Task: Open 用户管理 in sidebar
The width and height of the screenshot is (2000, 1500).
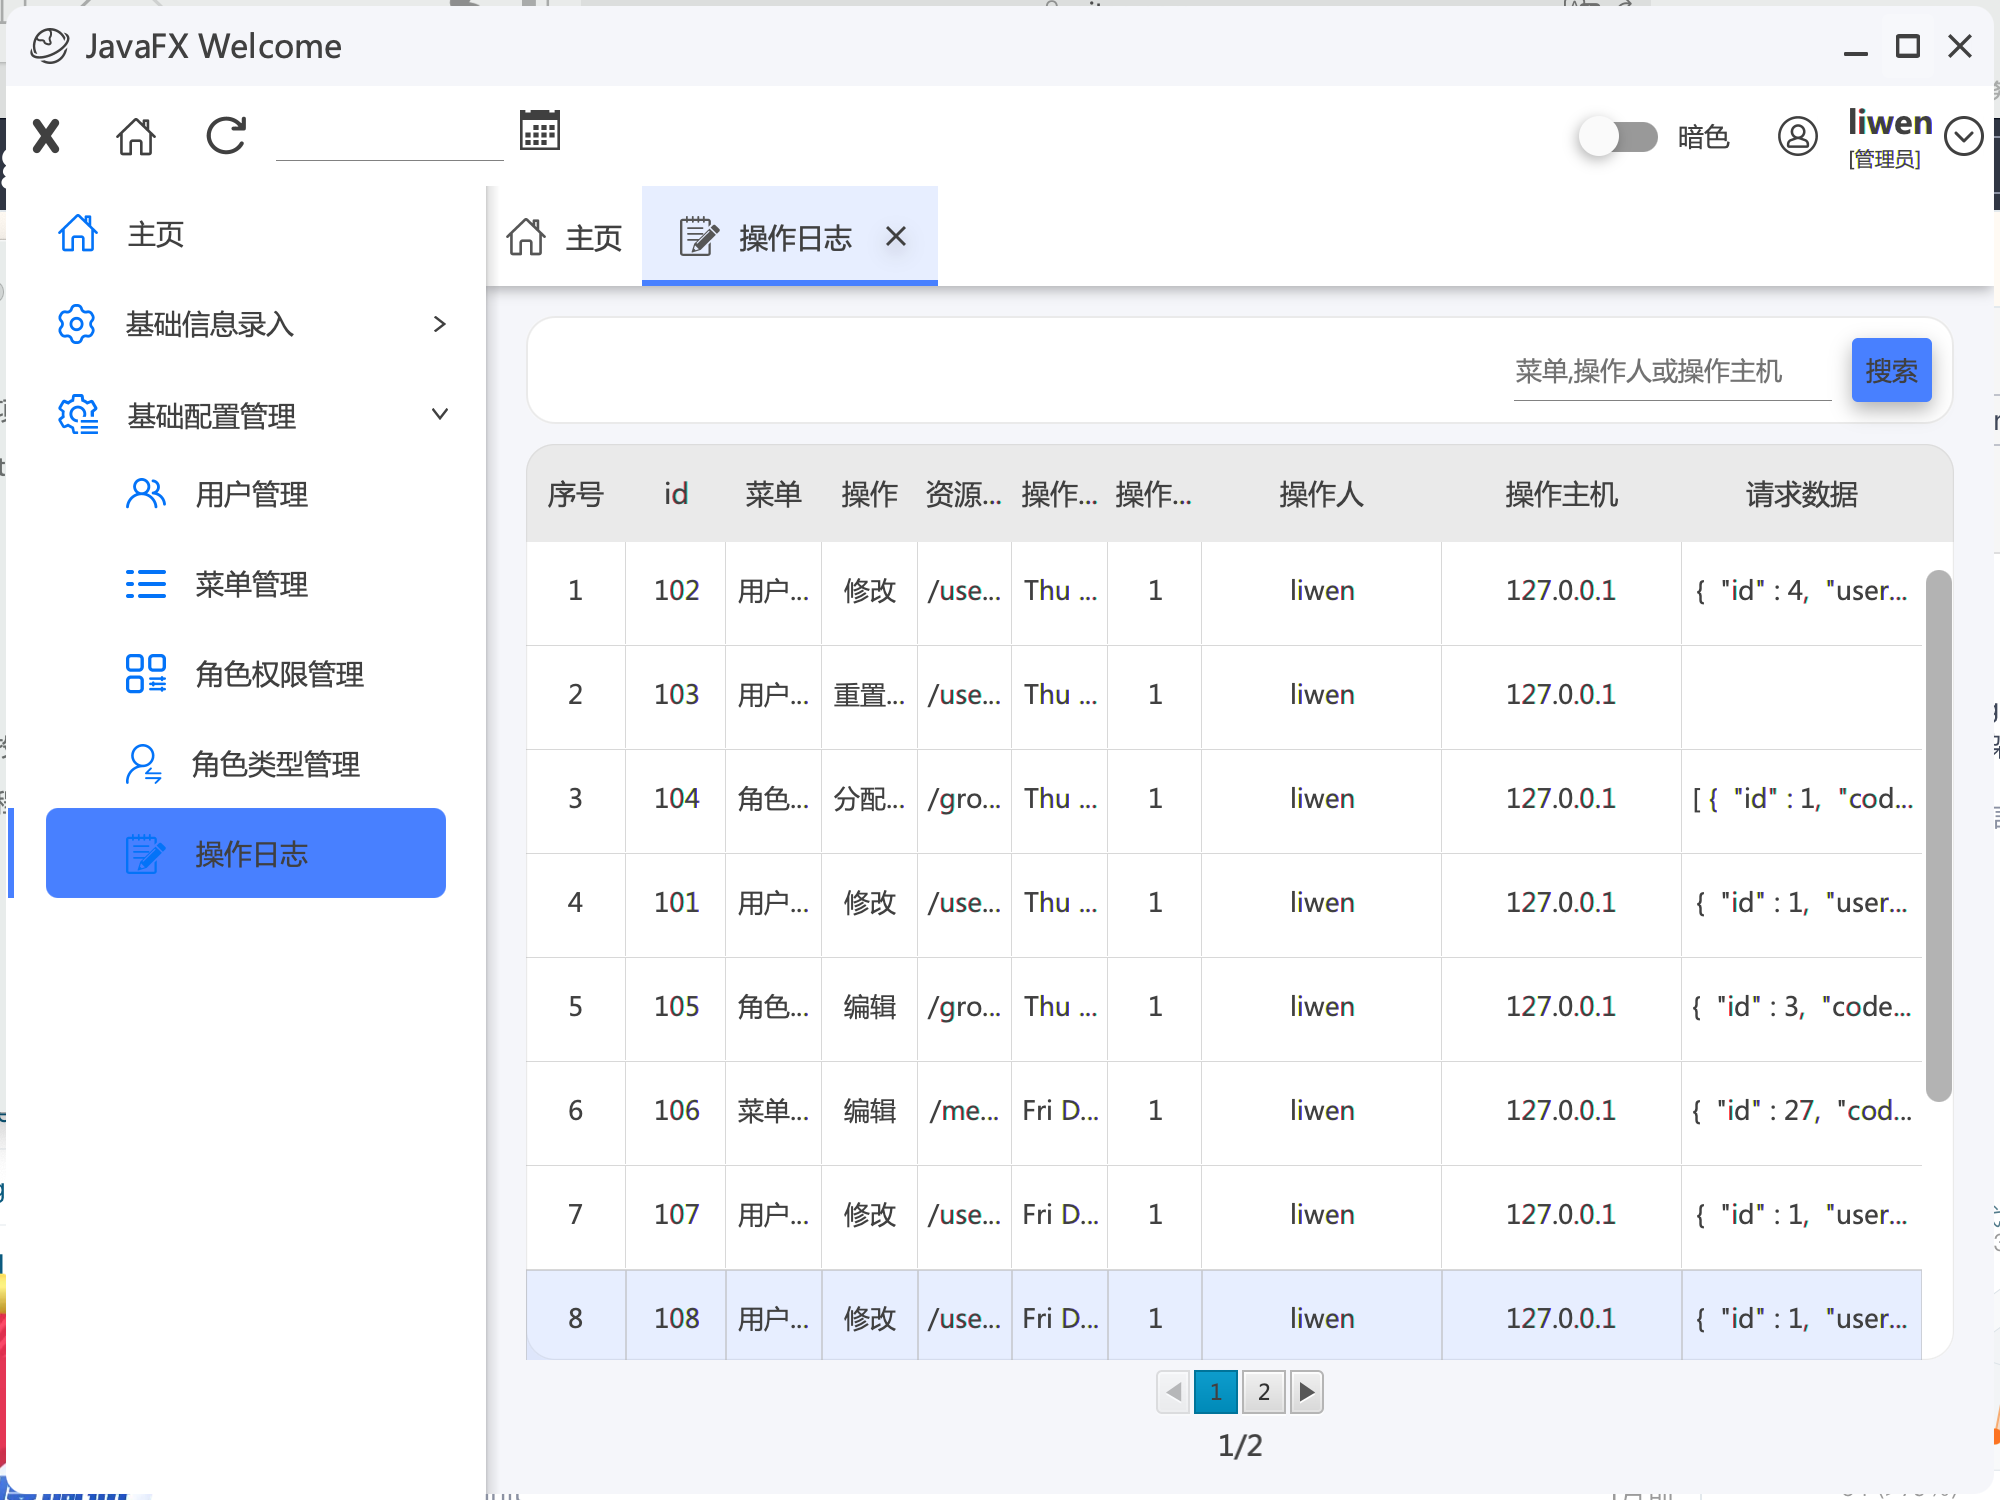Action: pyautogui.click(x=250, y=494)
